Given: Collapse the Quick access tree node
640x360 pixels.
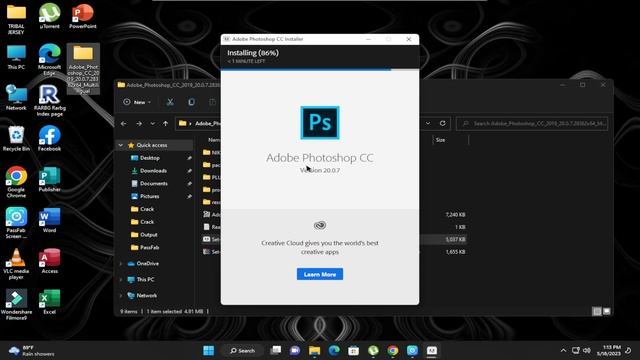Looking at the screenshot, I should (x=121, y=145).
